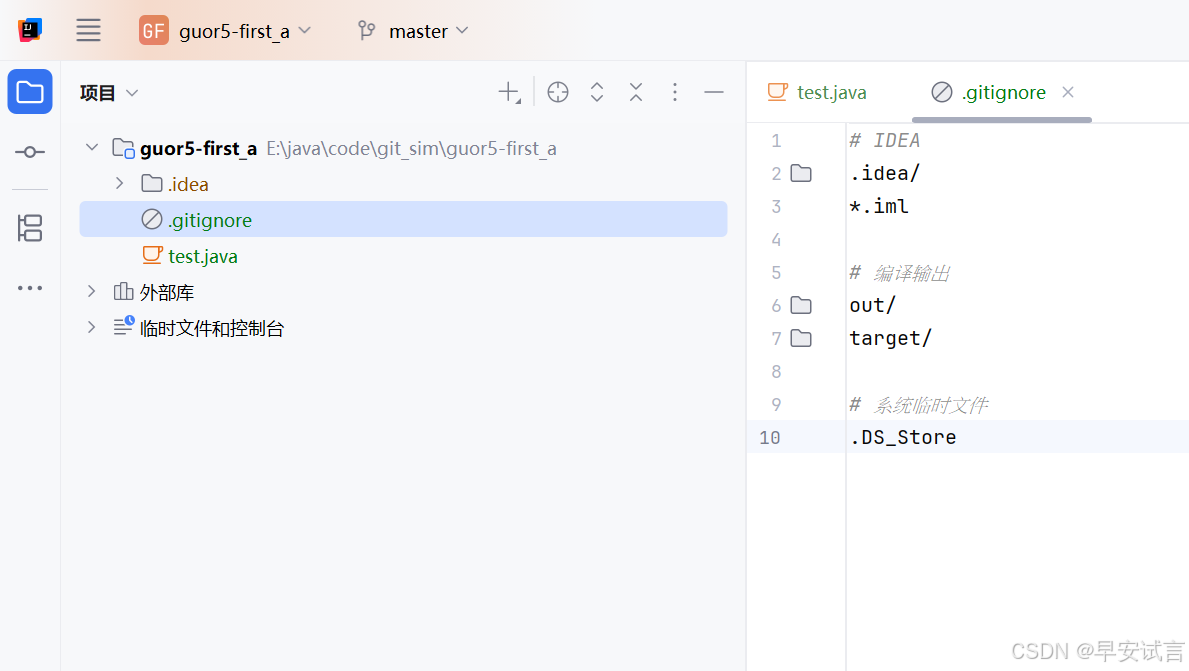Show more tool windows ellipsis
1189x671 pixels.
pyautogui.click(x=30, y=288)
